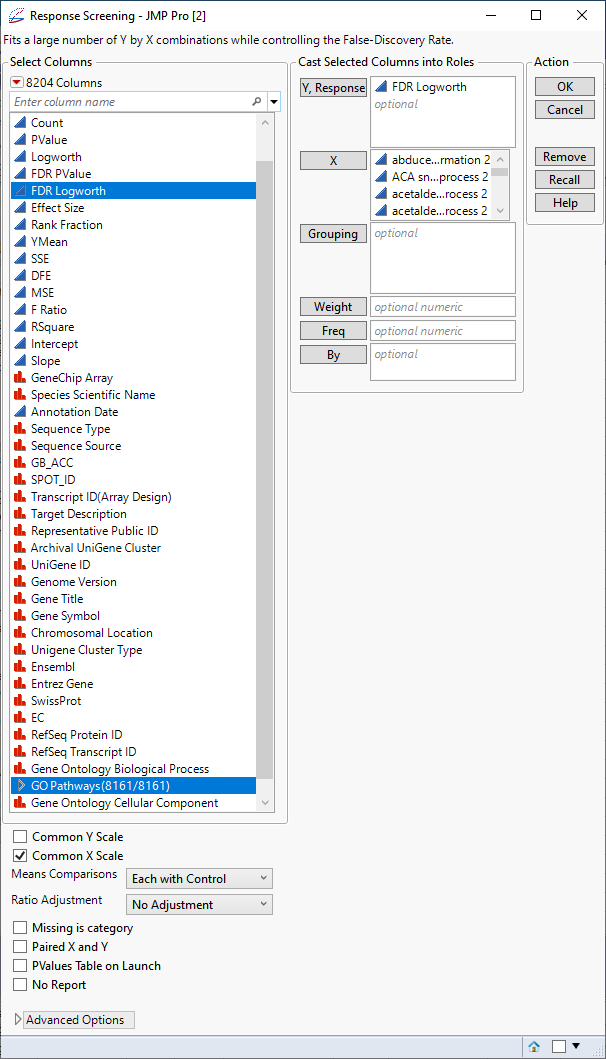Click the continuous icon beside Effect Size
The width and height of the screenshot is (606, 1059).
20,208
